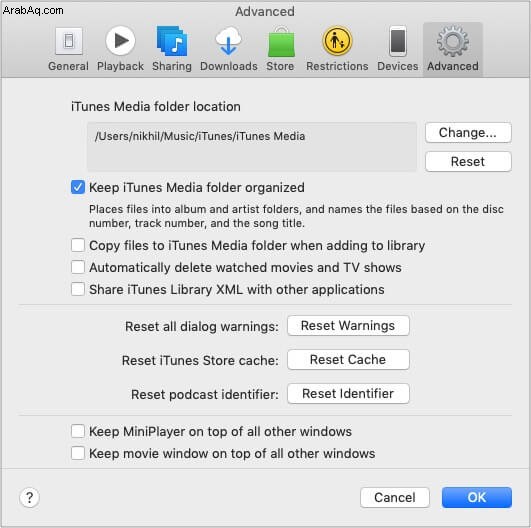Enable Keep MiniPlayer on top of windows
The image size is (531, 528).
point(78,431)
